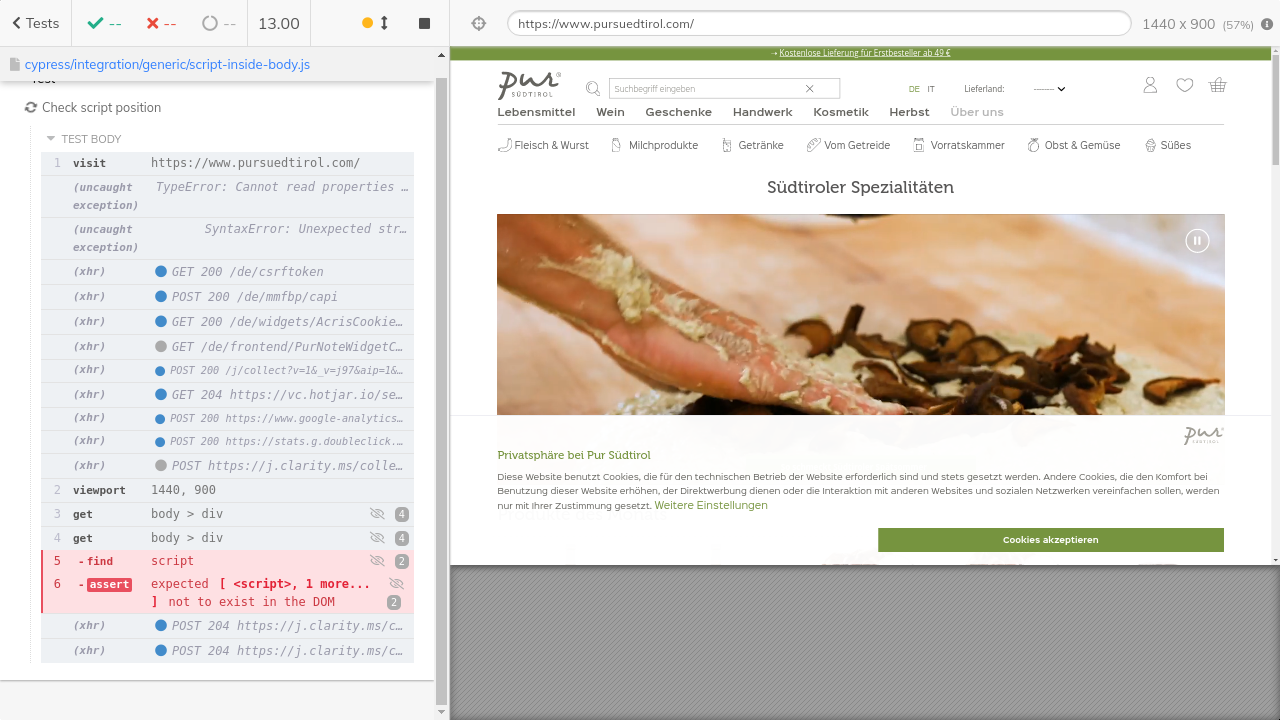Screen dimensions: 1280x720
Task: Open the wishlist heart icon
Action: [1184, 86]
